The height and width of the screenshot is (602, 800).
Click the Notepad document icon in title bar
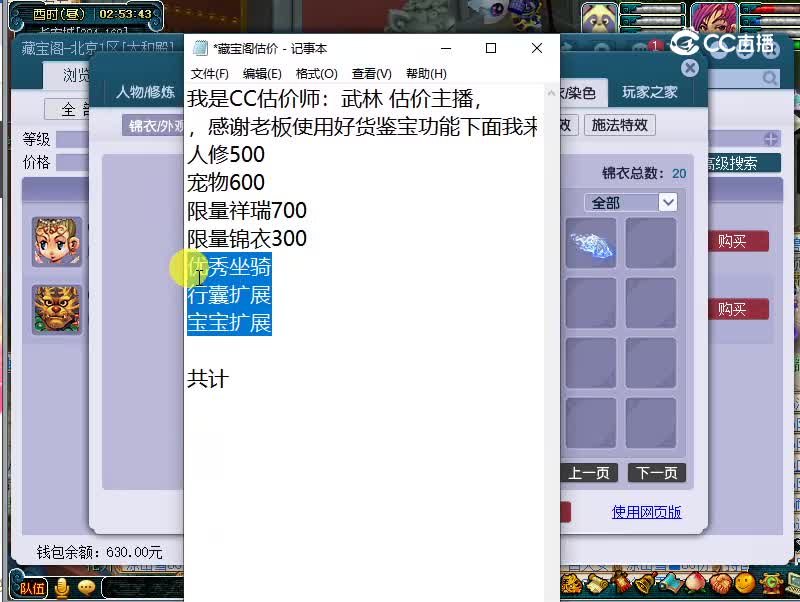click(x=201, y=48)
